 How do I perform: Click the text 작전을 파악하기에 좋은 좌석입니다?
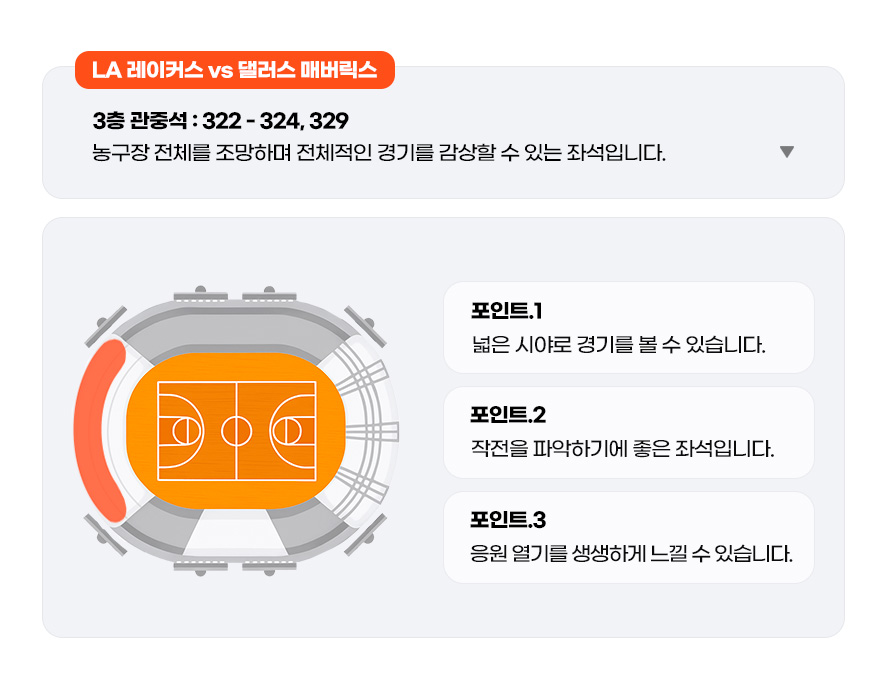click(x=622, y=449)
